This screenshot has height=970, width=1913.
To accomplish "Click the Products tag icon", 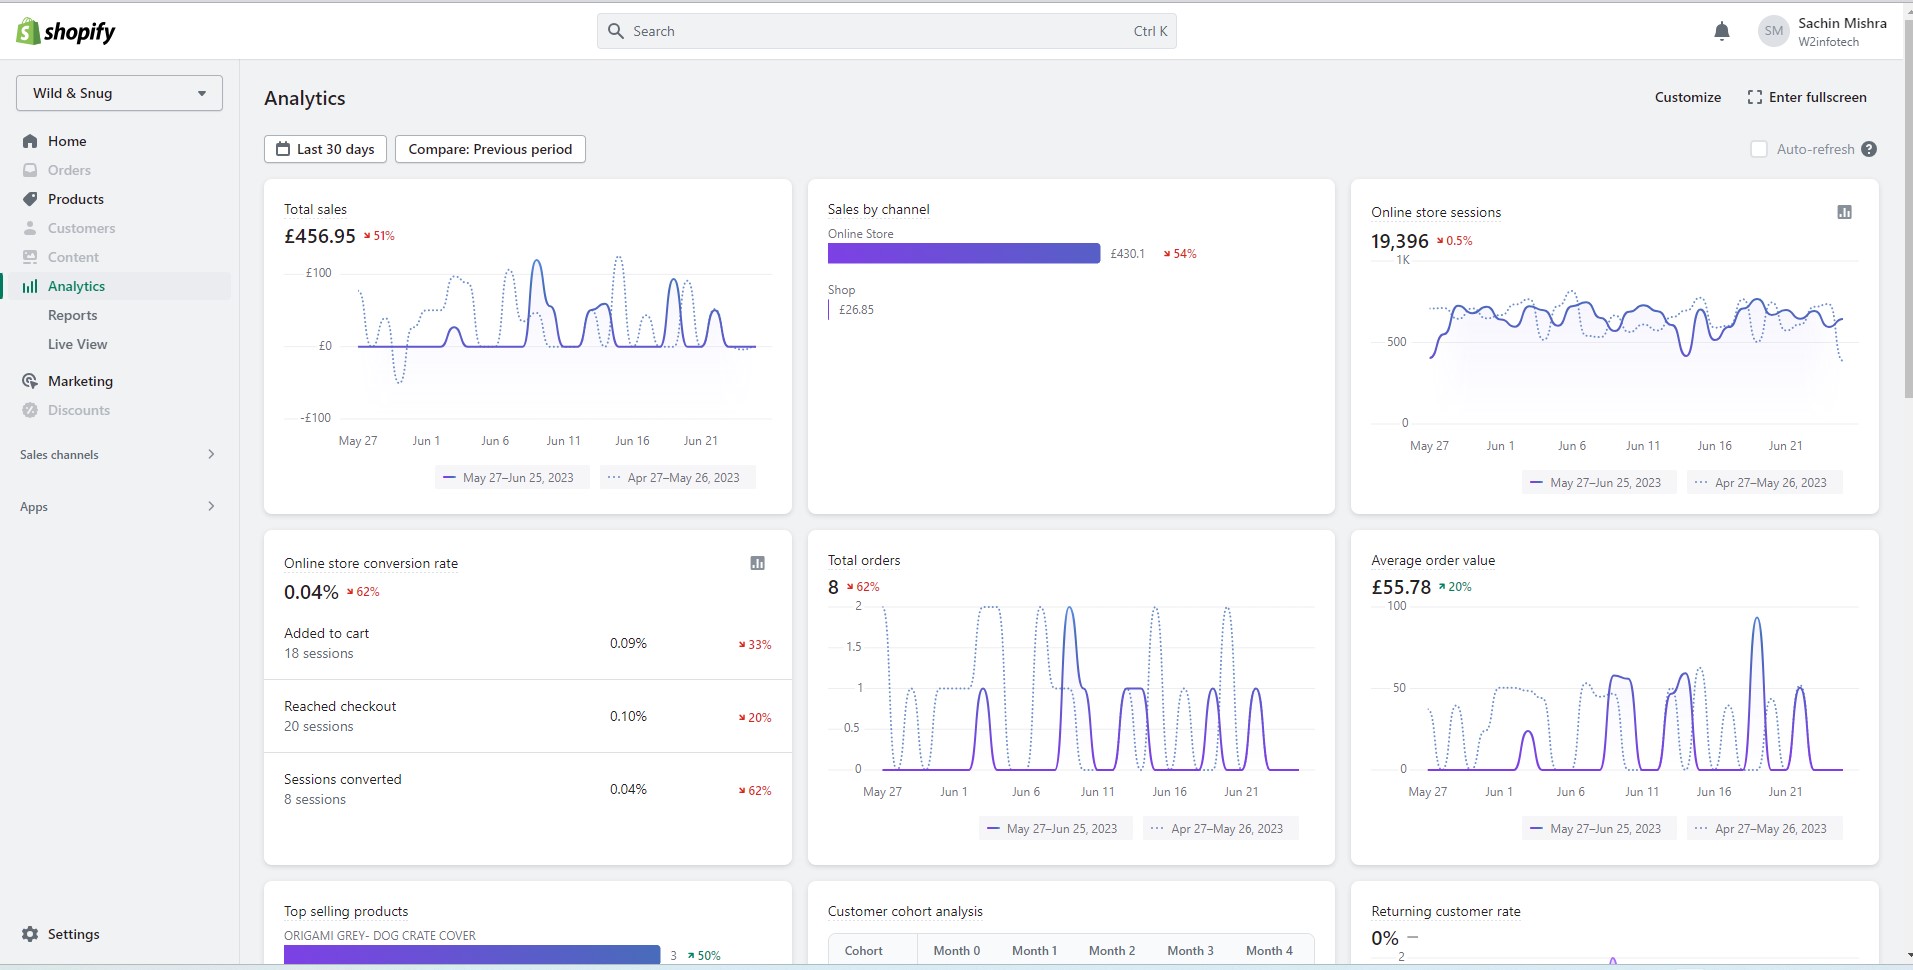I will pos(30,199).
